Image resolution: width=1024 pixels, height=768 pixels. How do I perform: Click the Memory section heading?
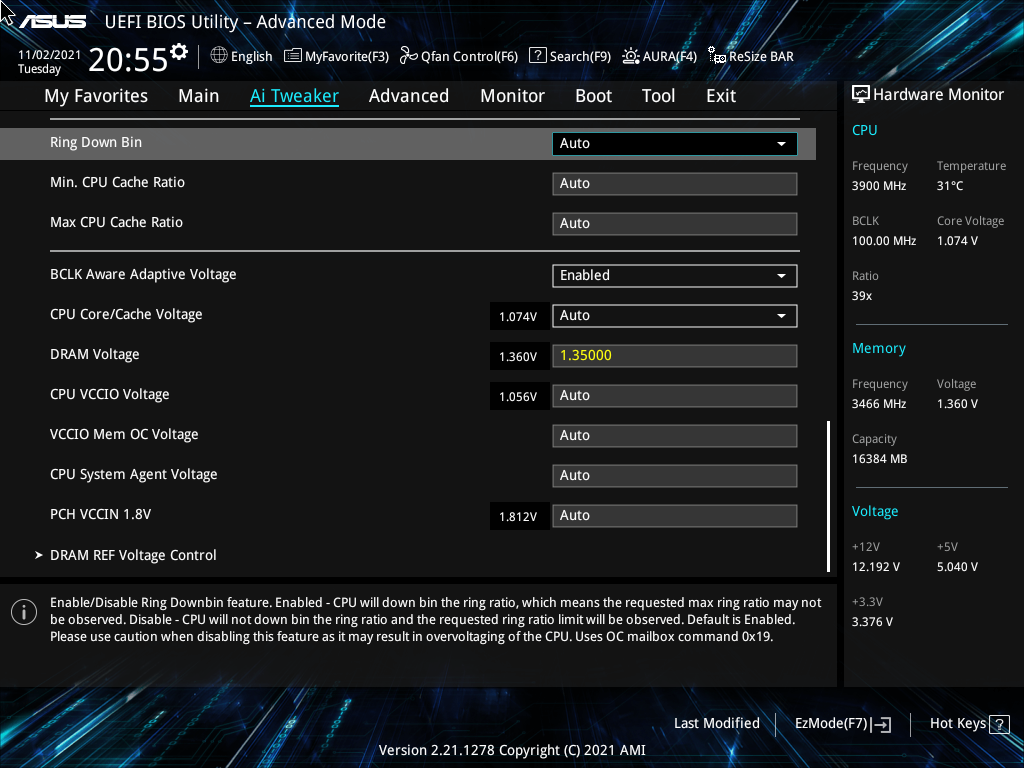(x=878, y=348)
